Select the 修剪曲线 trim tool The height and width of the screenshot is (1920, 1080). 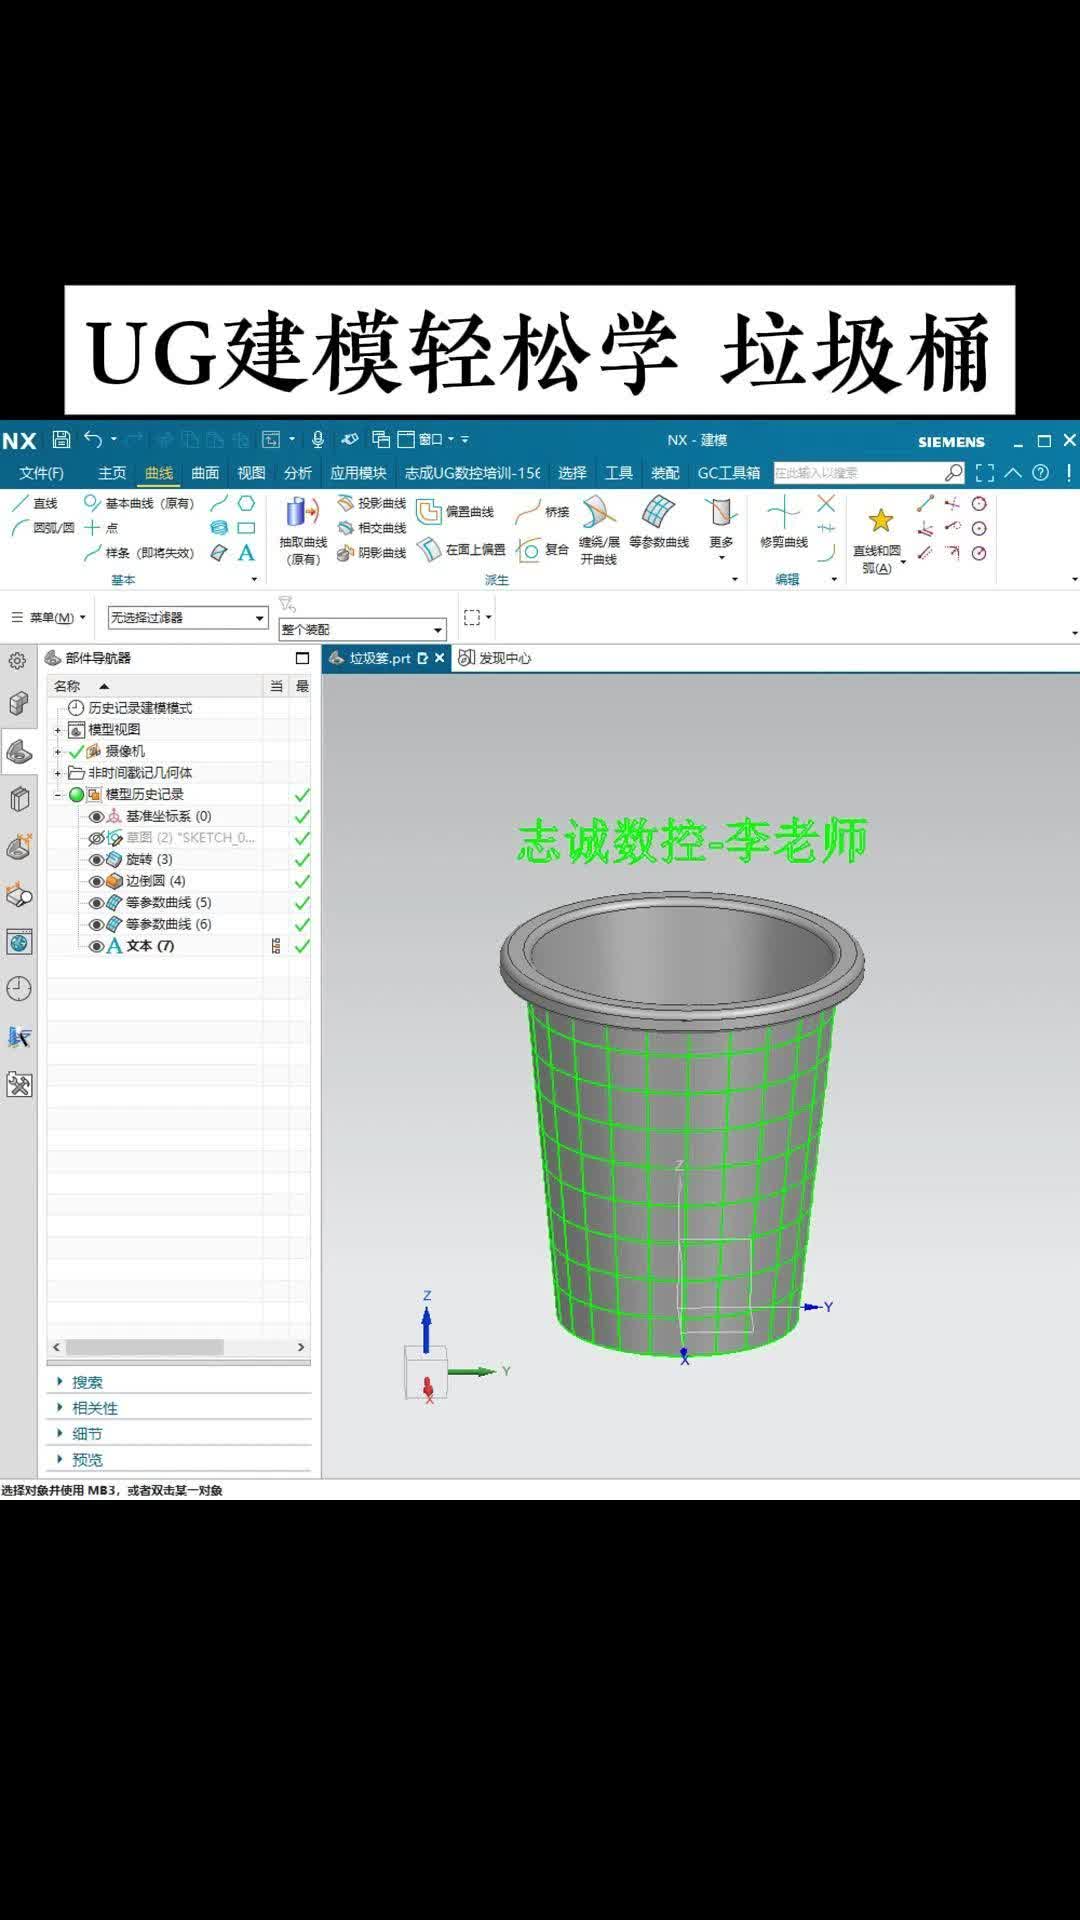tap(784, 522)
